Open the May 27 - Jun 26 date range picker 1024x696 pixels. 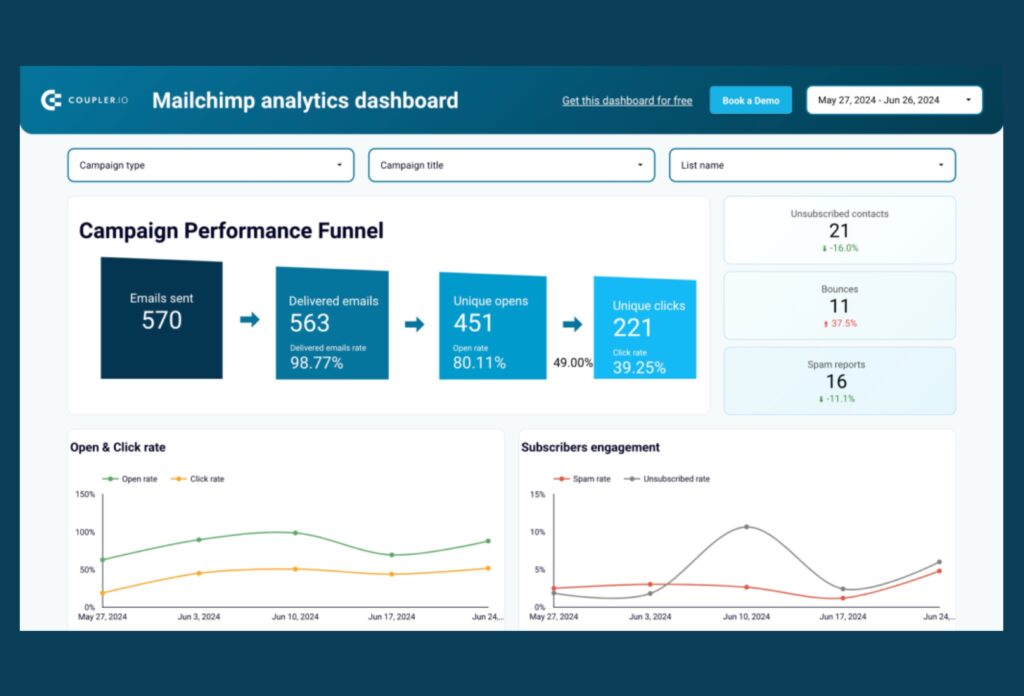coord(894,101)
